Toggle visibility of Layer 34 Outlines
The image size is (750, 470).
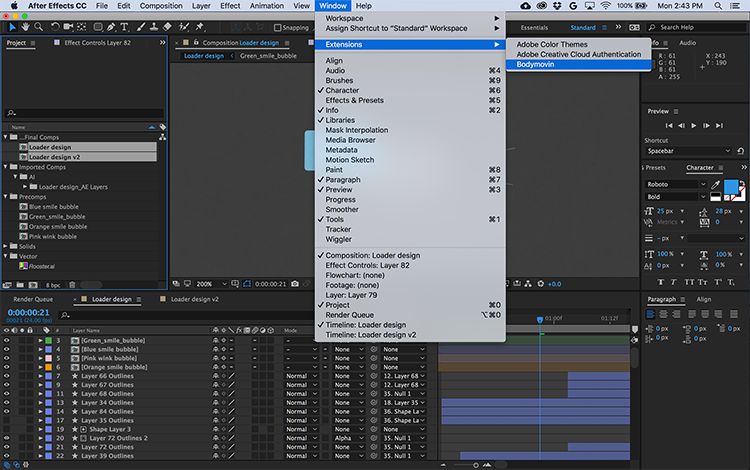pos(7,403)
